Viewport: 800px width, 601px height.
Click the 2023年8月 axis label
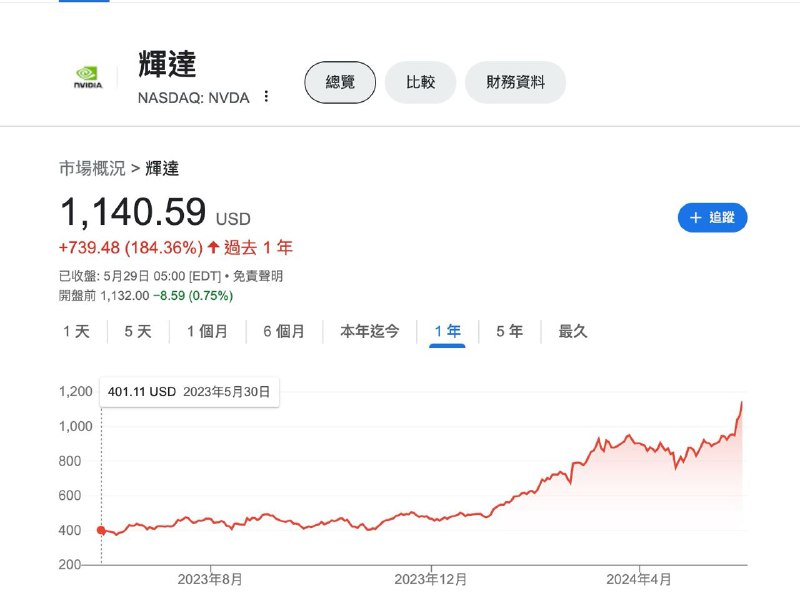[x=210, y=580]
